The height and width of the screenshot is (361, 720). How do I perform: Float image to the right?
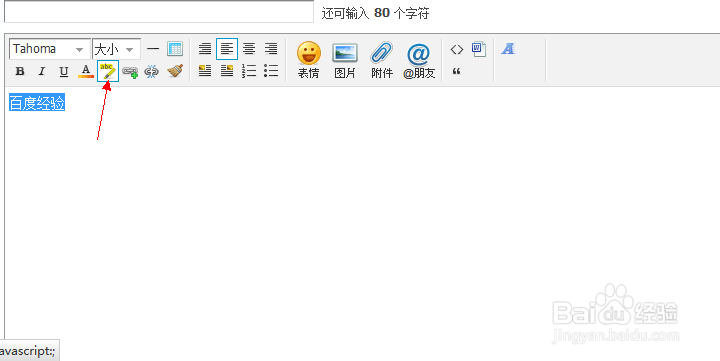tap(227, 71)
